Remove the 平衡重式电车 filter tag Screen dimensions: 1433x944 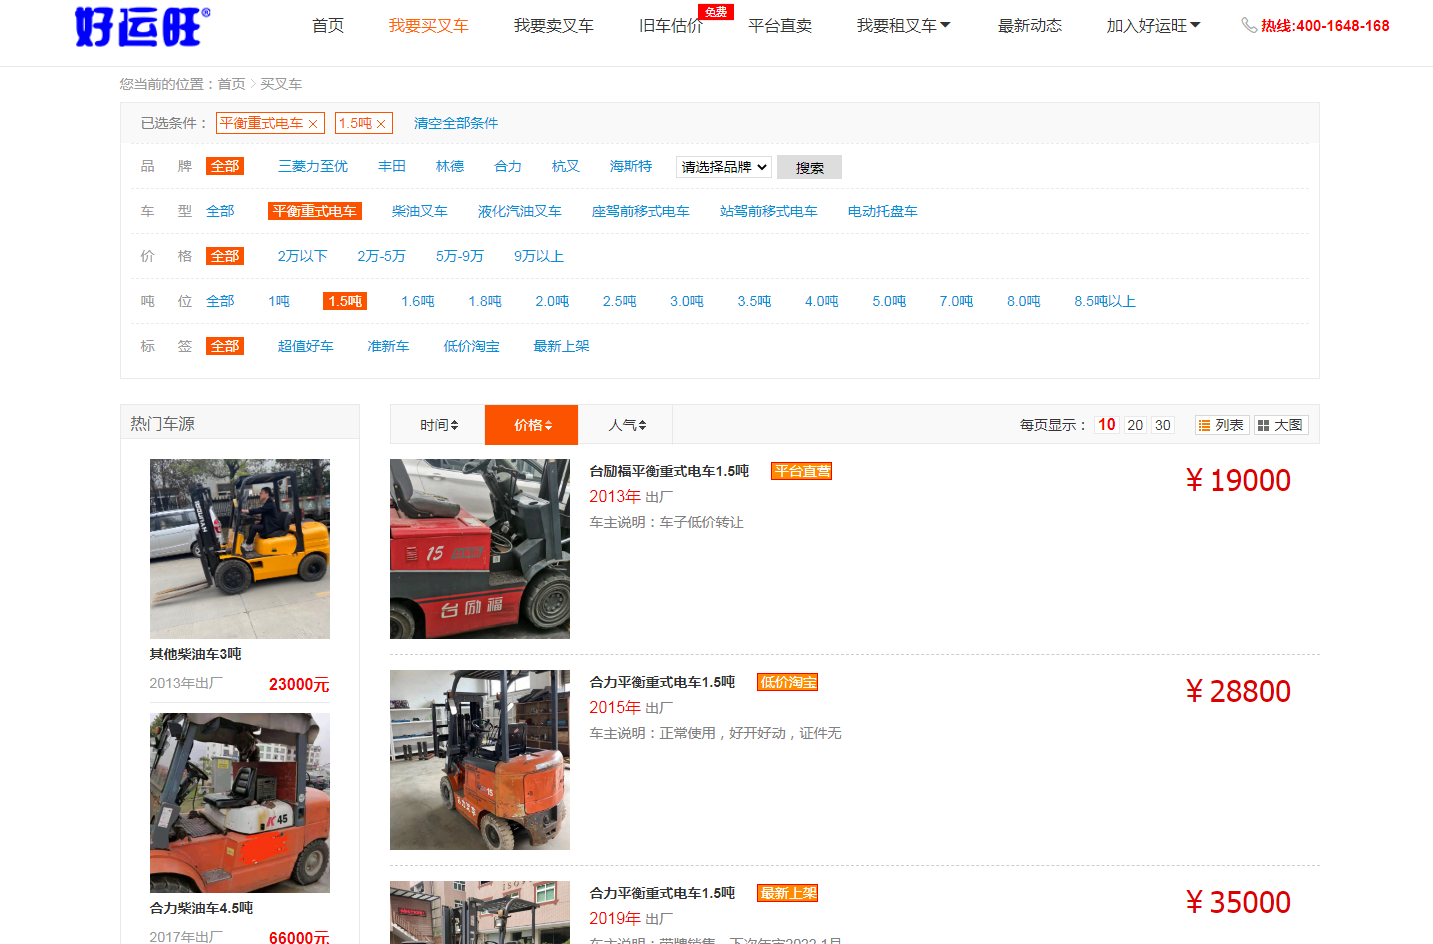[x=313, y=124]
